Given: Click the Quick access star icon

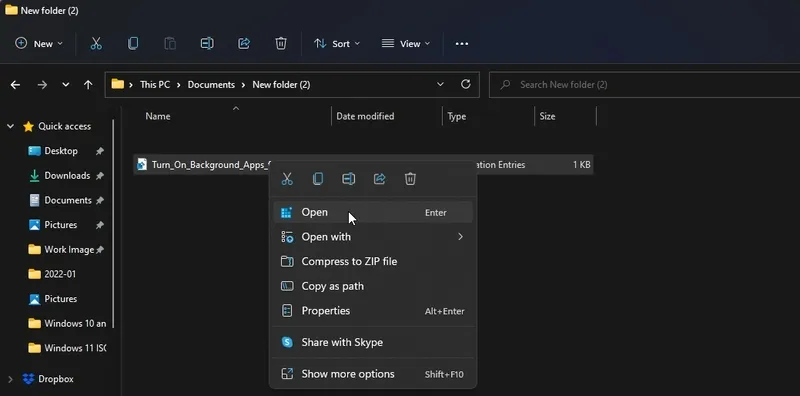Looking at the screenshot, I should pyautogui.click(x=29, y=127).
